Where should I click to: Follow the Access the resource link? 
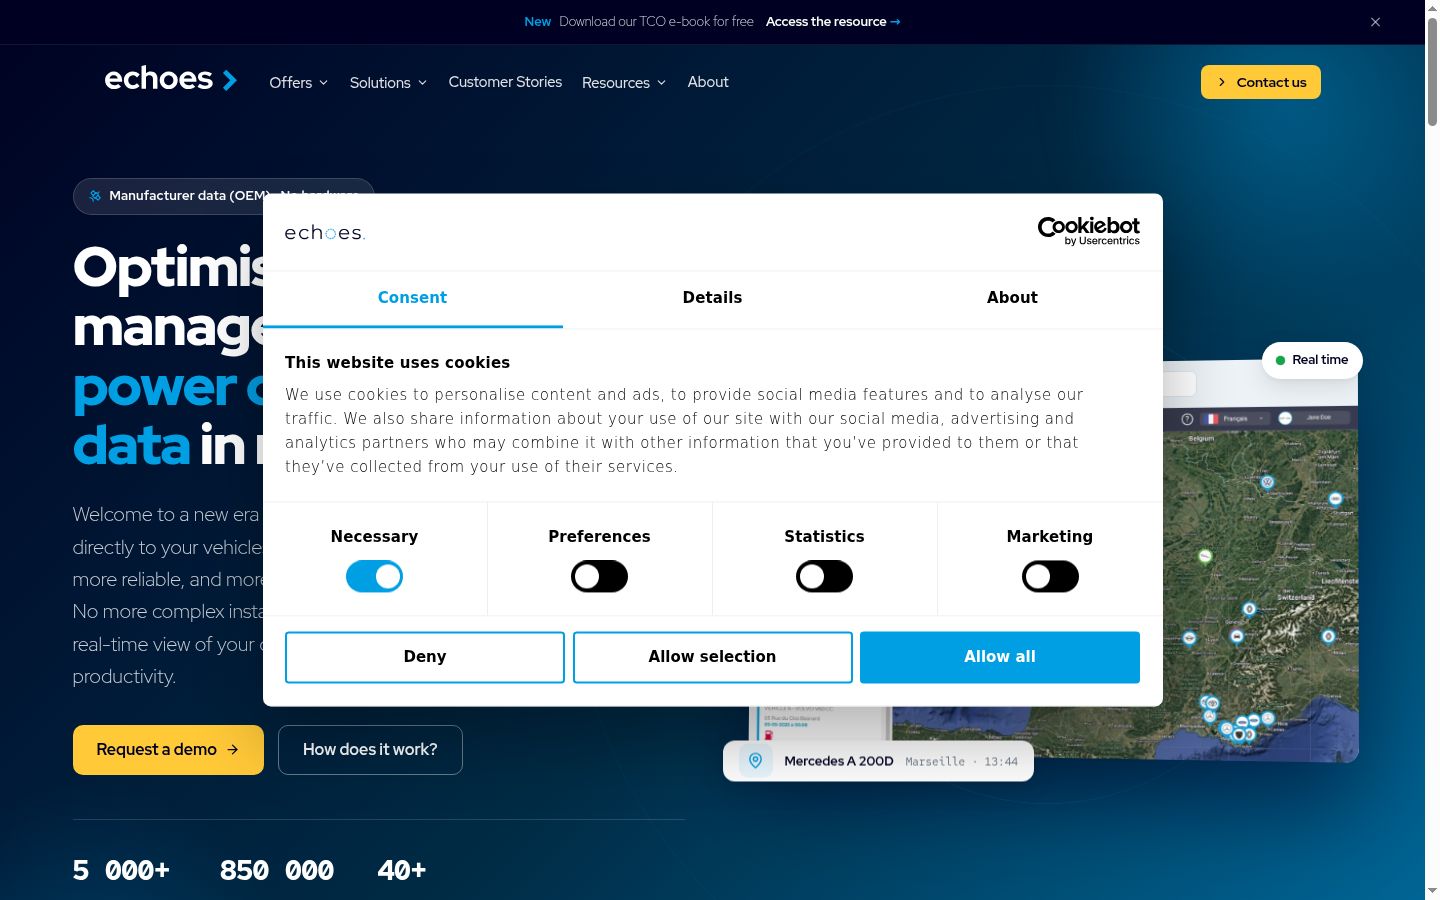coord(833,22)
